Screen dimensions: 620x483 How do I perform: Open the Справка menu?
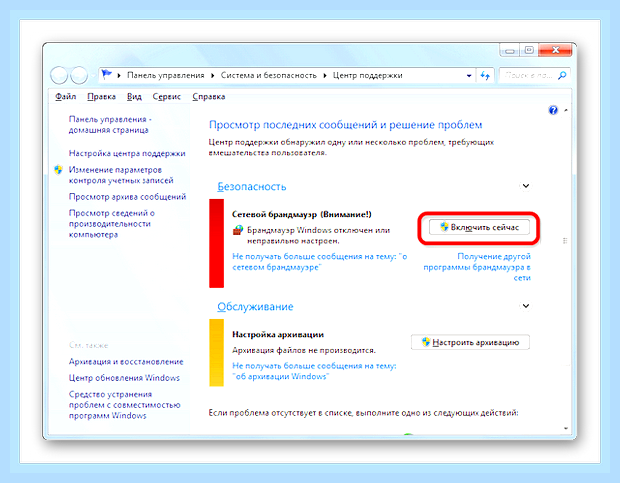click(209, 96)
